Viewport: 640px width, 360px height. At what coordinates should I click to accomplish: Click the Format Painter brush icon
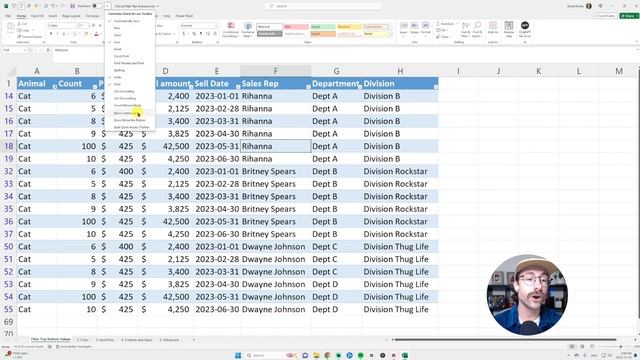pyautogui.click(x=20, y=37)
